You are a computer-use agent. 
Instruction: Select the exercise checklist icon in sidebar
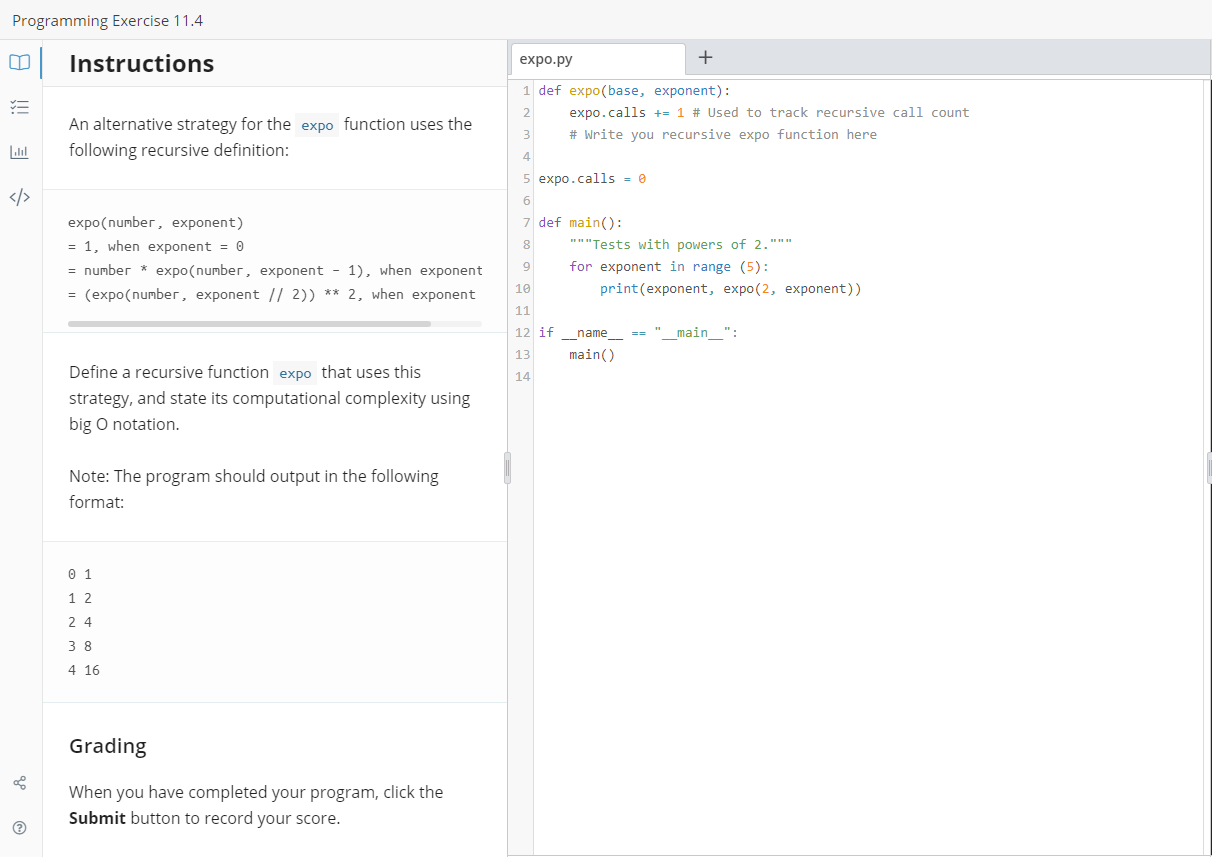click(19, 107)
